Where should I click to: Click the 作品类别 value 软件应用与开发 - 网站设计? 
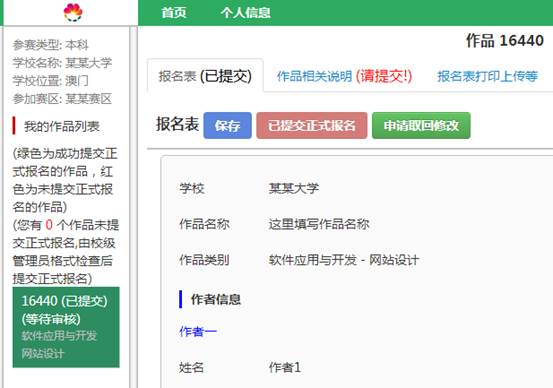coord(344,260)
